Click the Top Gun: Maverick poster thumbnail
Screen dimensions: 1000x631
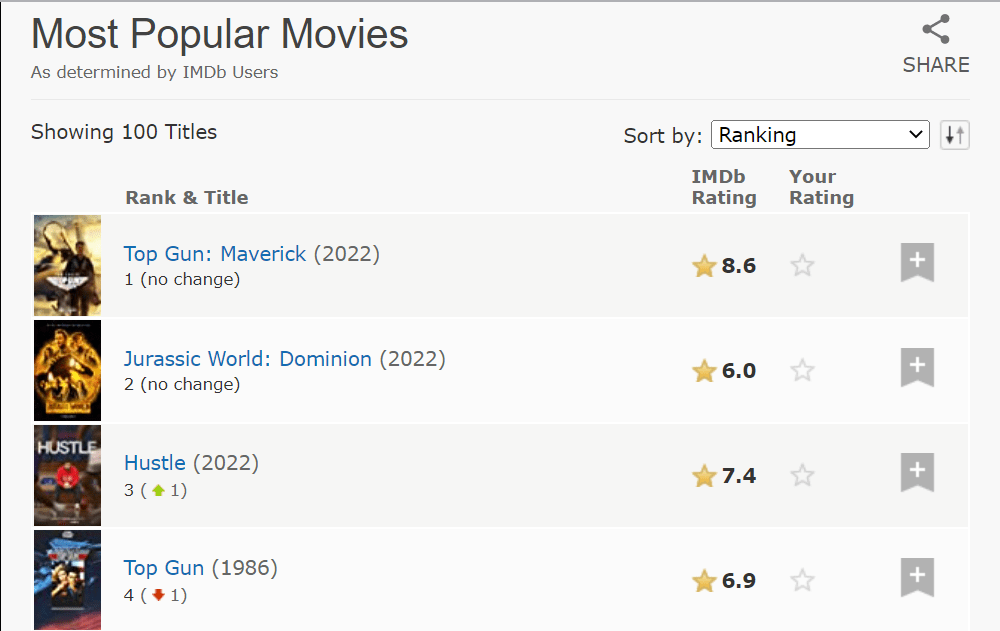tap(68, 266)
